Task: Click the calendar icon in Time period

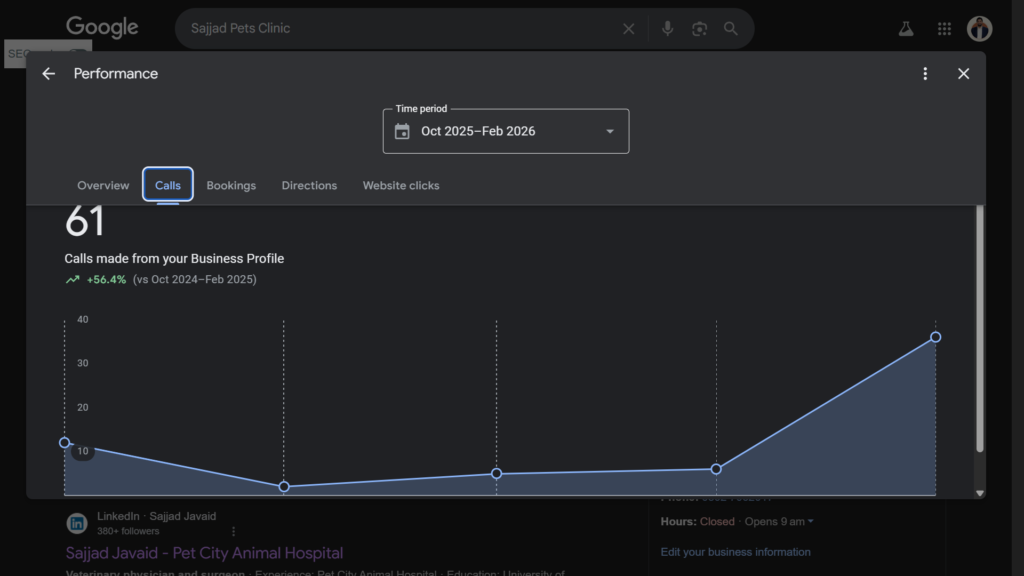Action: point(402,132)
